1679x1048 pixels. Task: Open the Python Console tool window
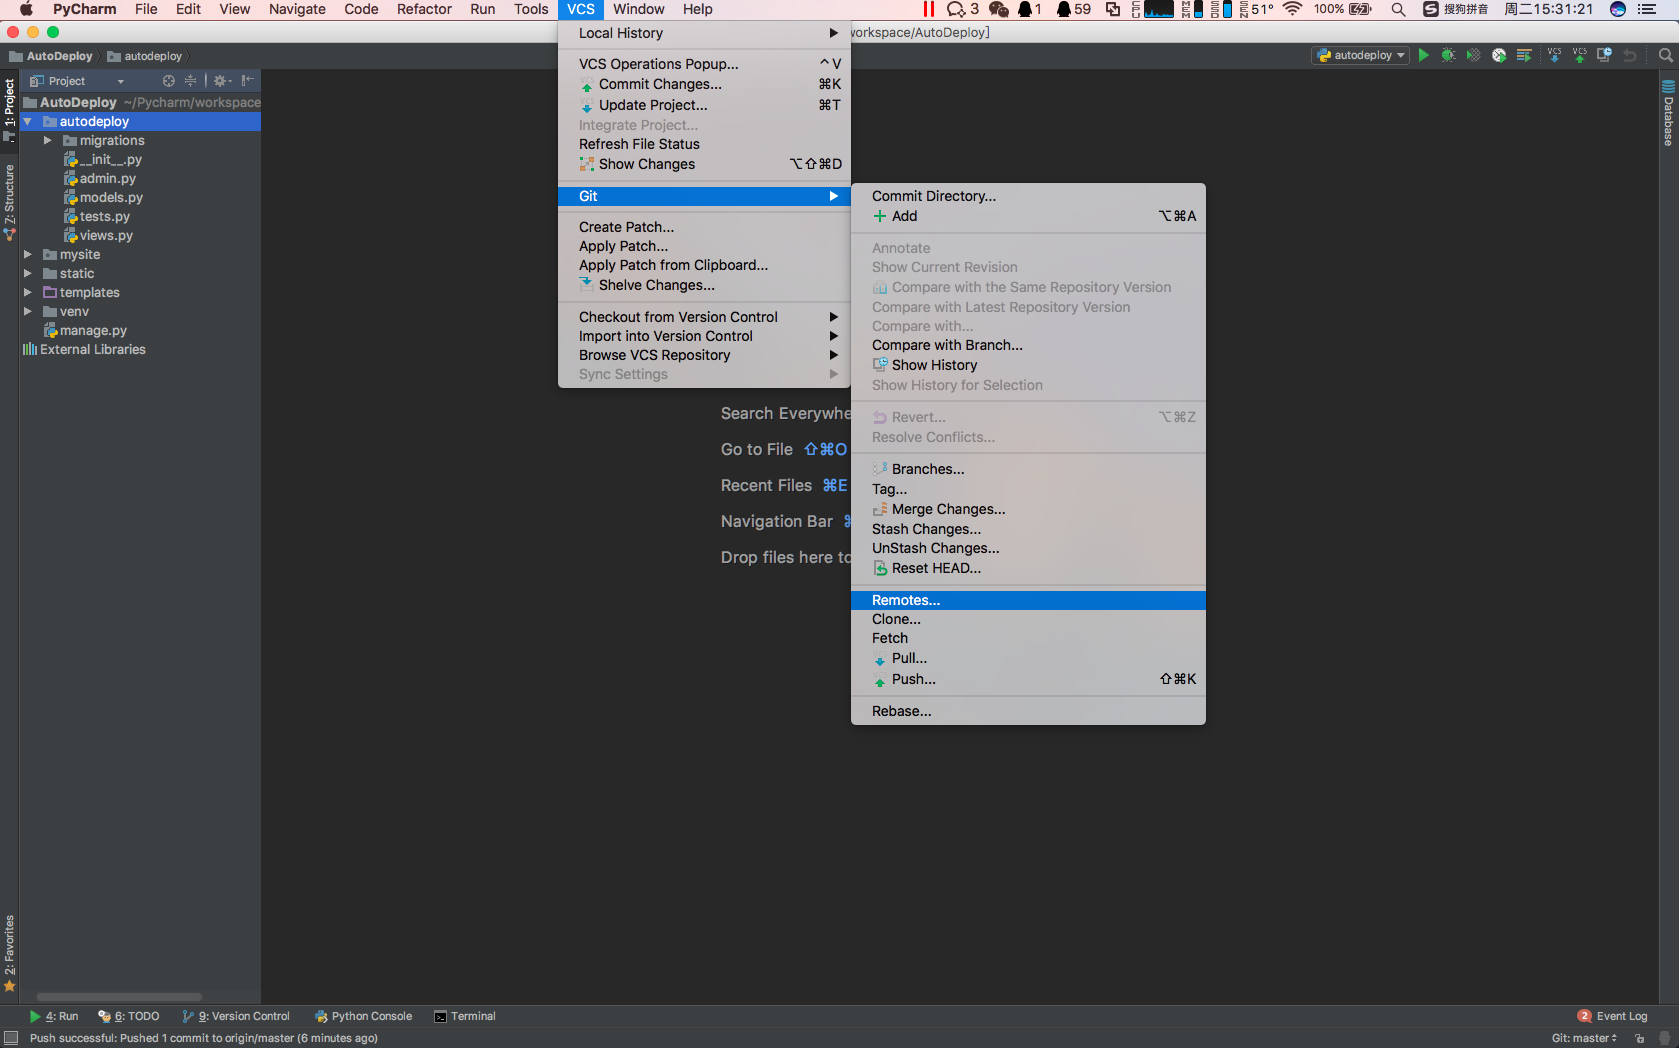click(x=363, y=1016)
